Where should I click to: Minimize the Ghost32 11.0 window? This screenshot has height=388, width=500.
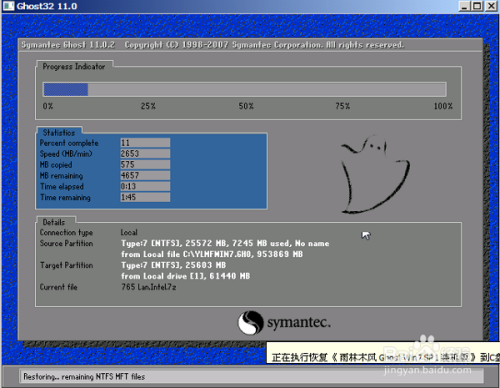click(x=464, y=6)
